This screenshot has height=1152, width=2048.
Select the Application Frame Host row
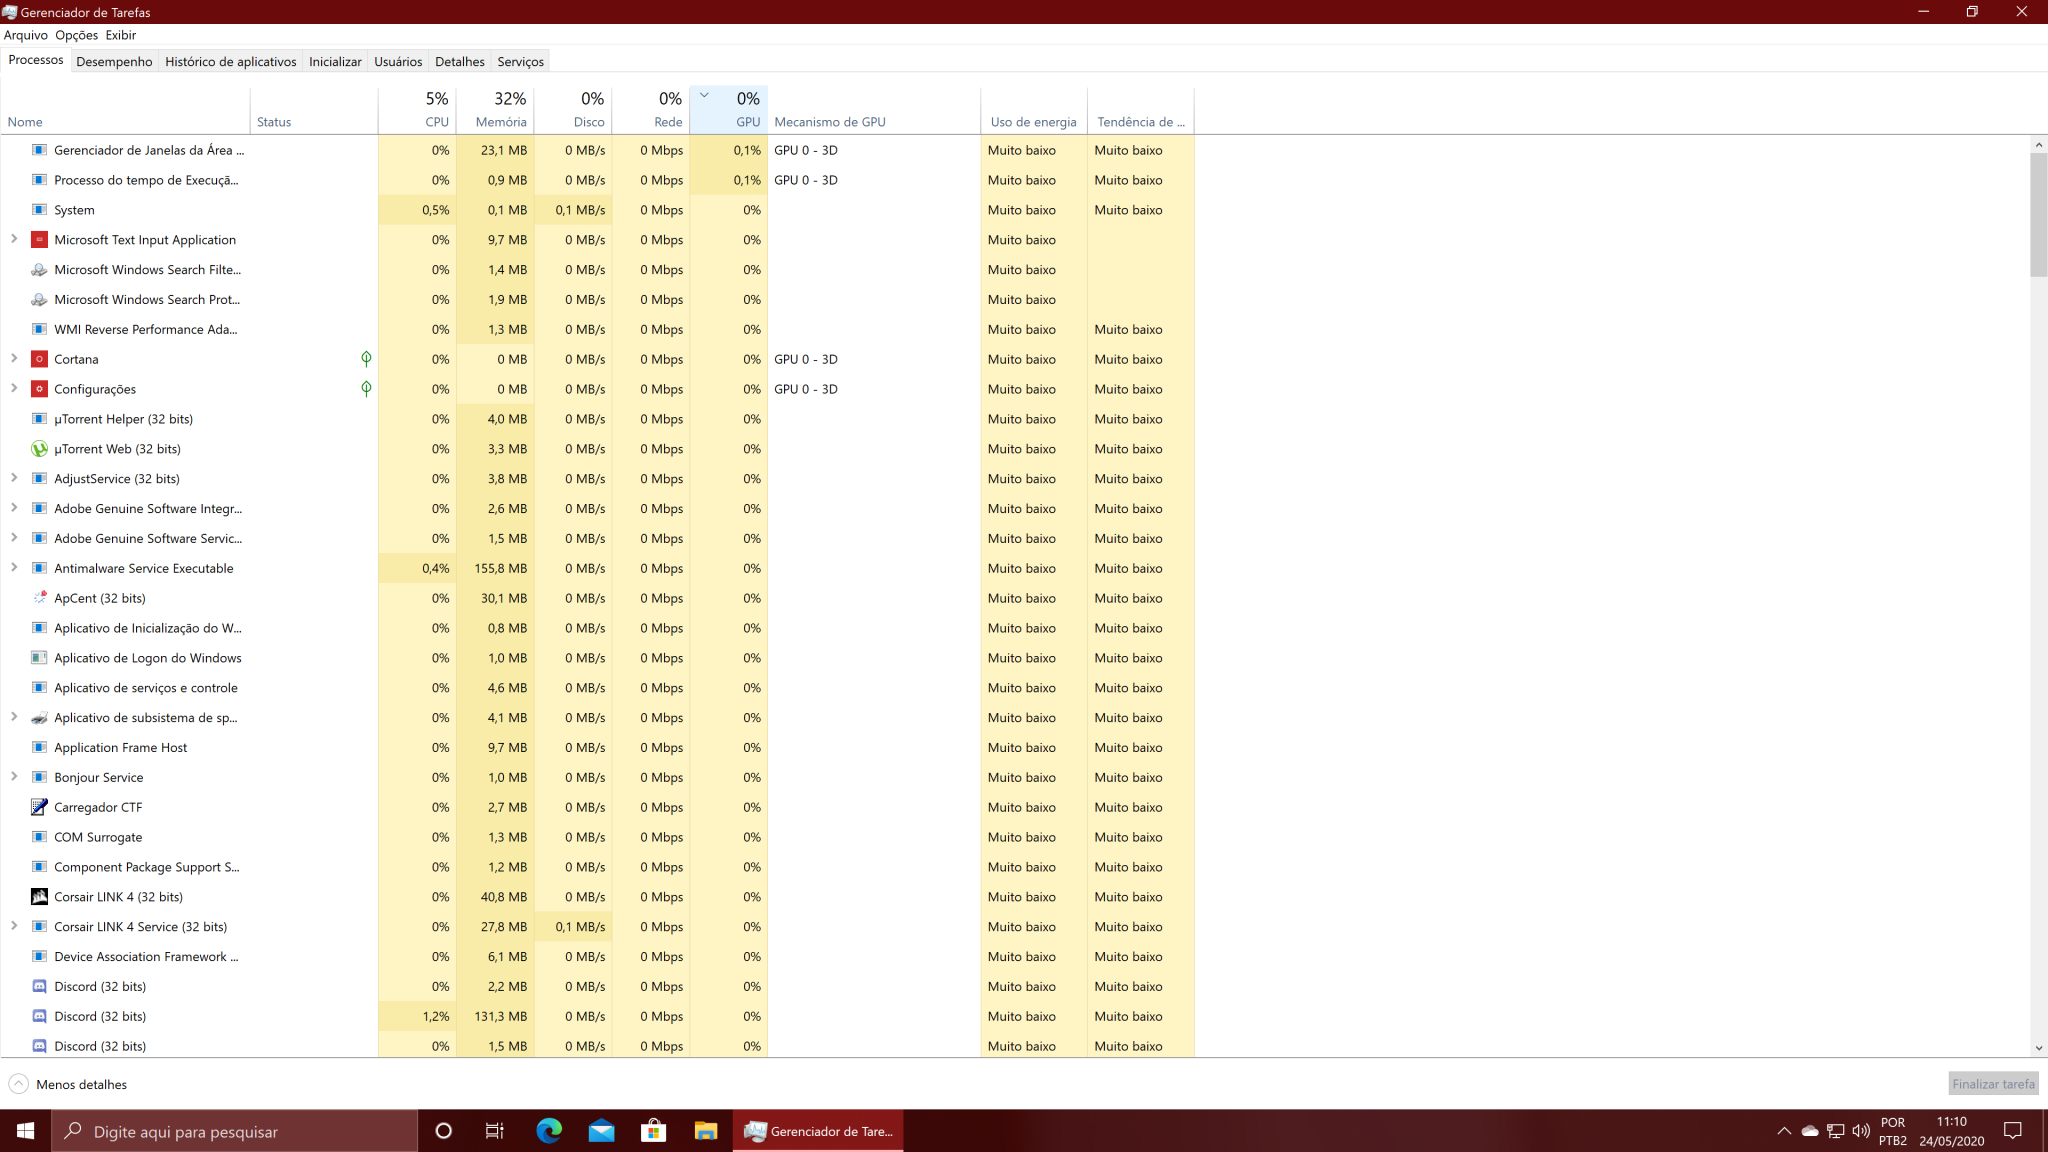click(x=598, y=748)
